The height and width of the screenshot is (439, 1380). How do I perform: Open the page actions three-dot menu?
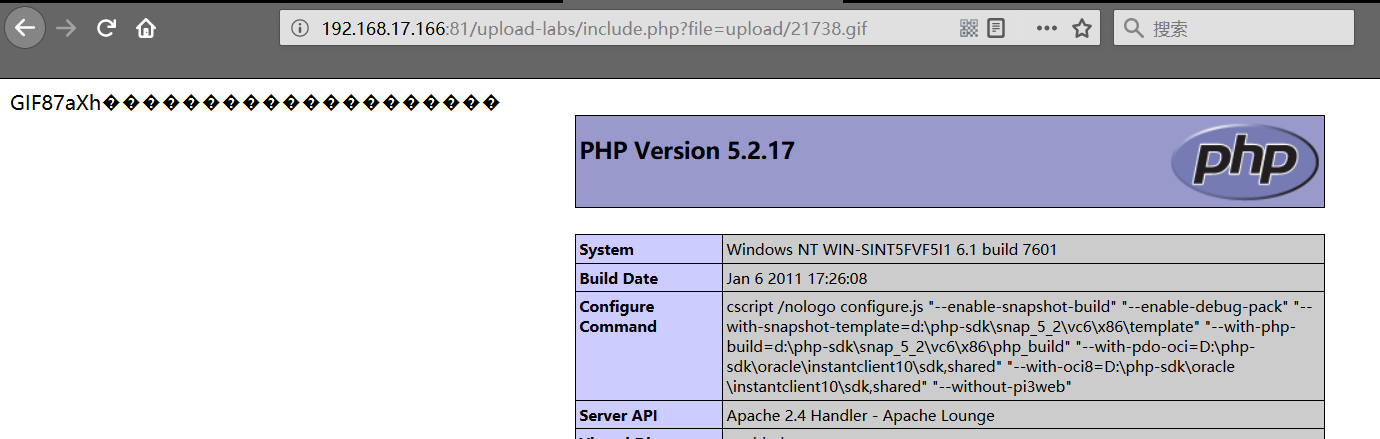point(1046,28)
